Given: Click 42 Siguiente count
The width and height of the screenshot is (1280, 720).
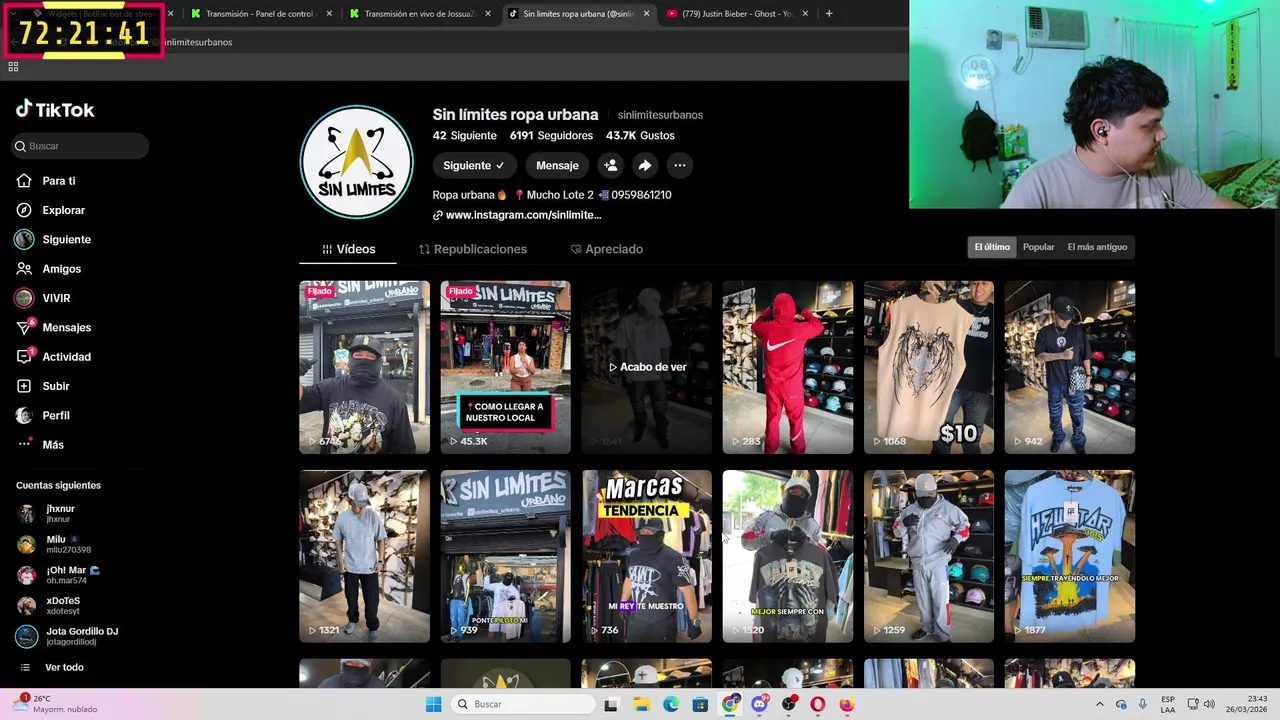Looking at the screenshot, I should click(464, 135).
